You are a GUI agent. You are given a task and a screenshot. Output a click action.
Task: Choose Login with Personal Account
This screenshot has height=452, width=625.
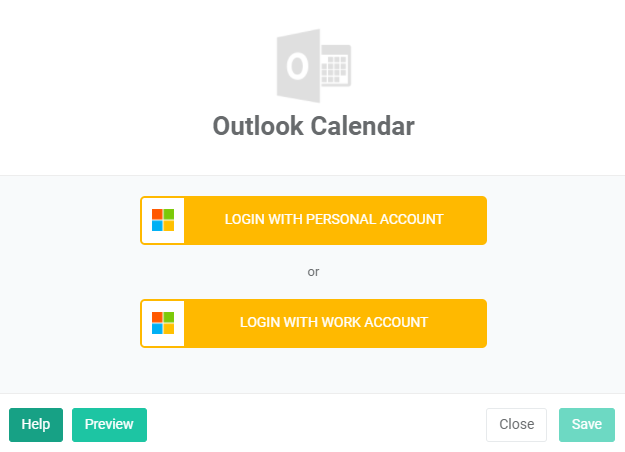333,220
